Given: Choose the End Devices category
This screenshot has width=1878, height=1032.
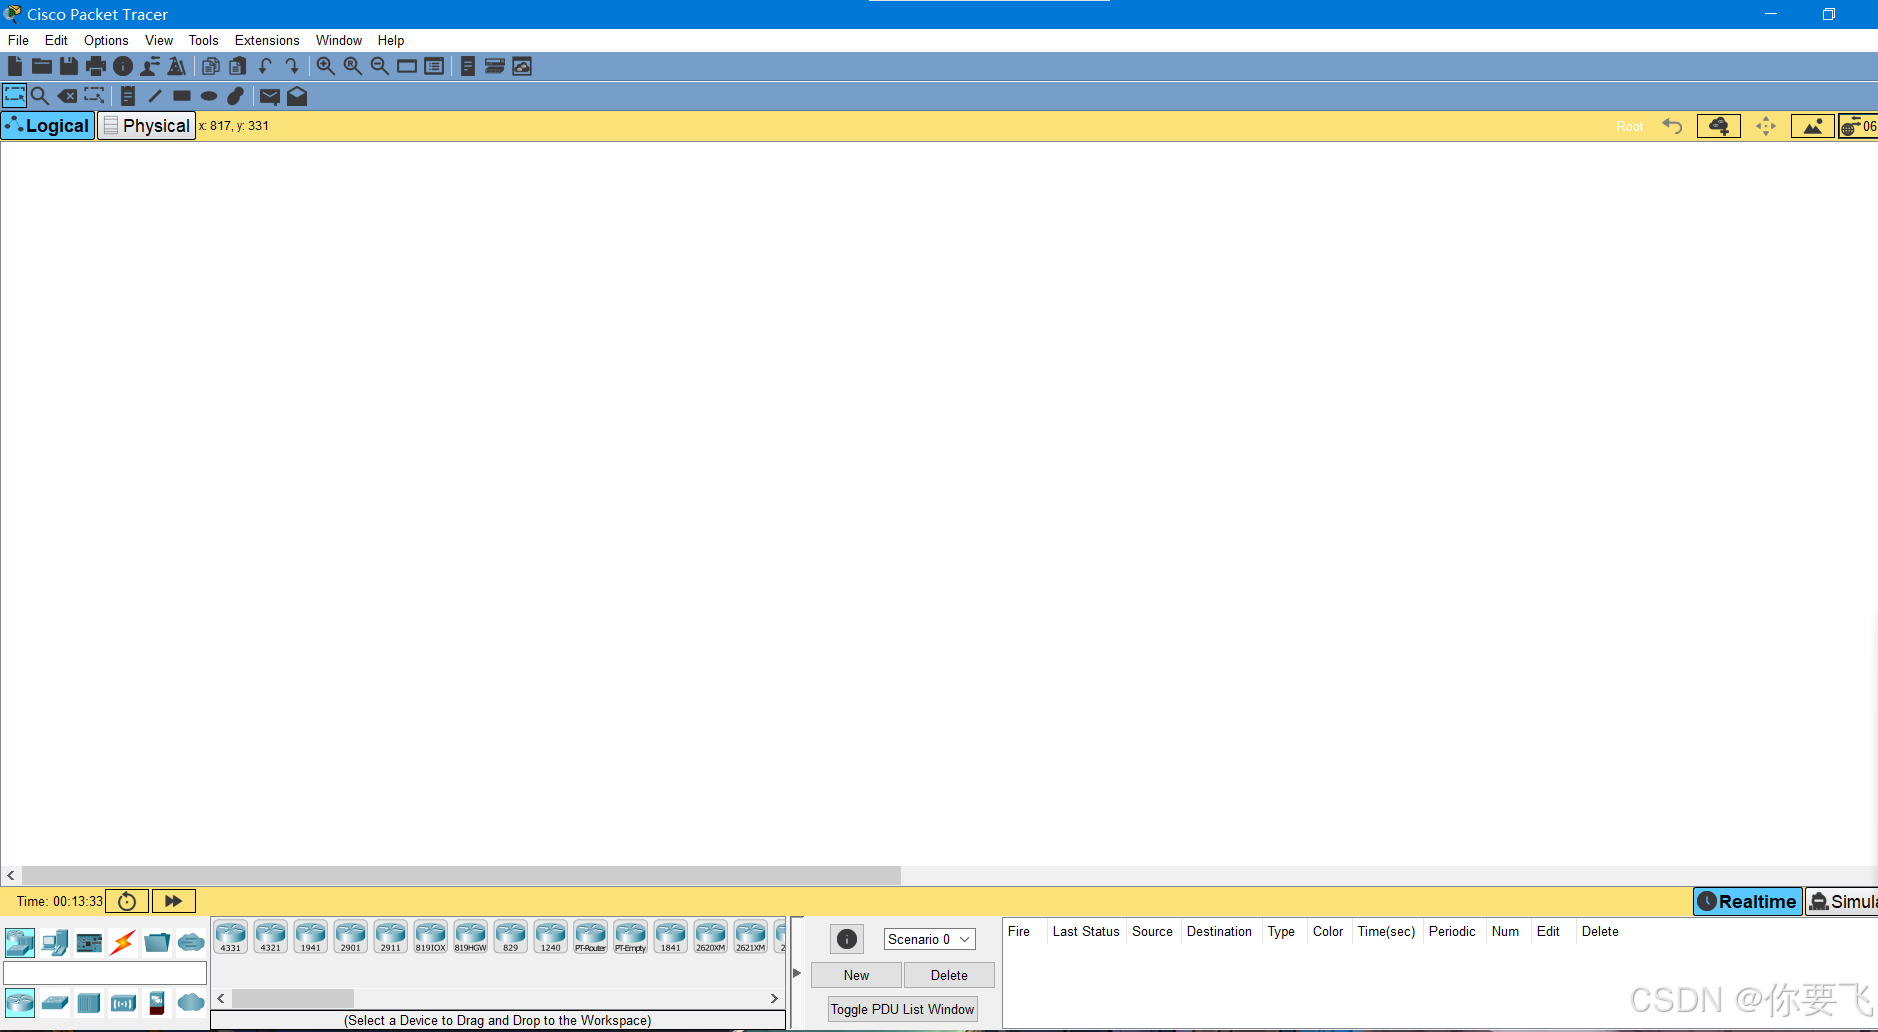Looking at the screenshot, I should pyautogui.click(x=55, y=942).
